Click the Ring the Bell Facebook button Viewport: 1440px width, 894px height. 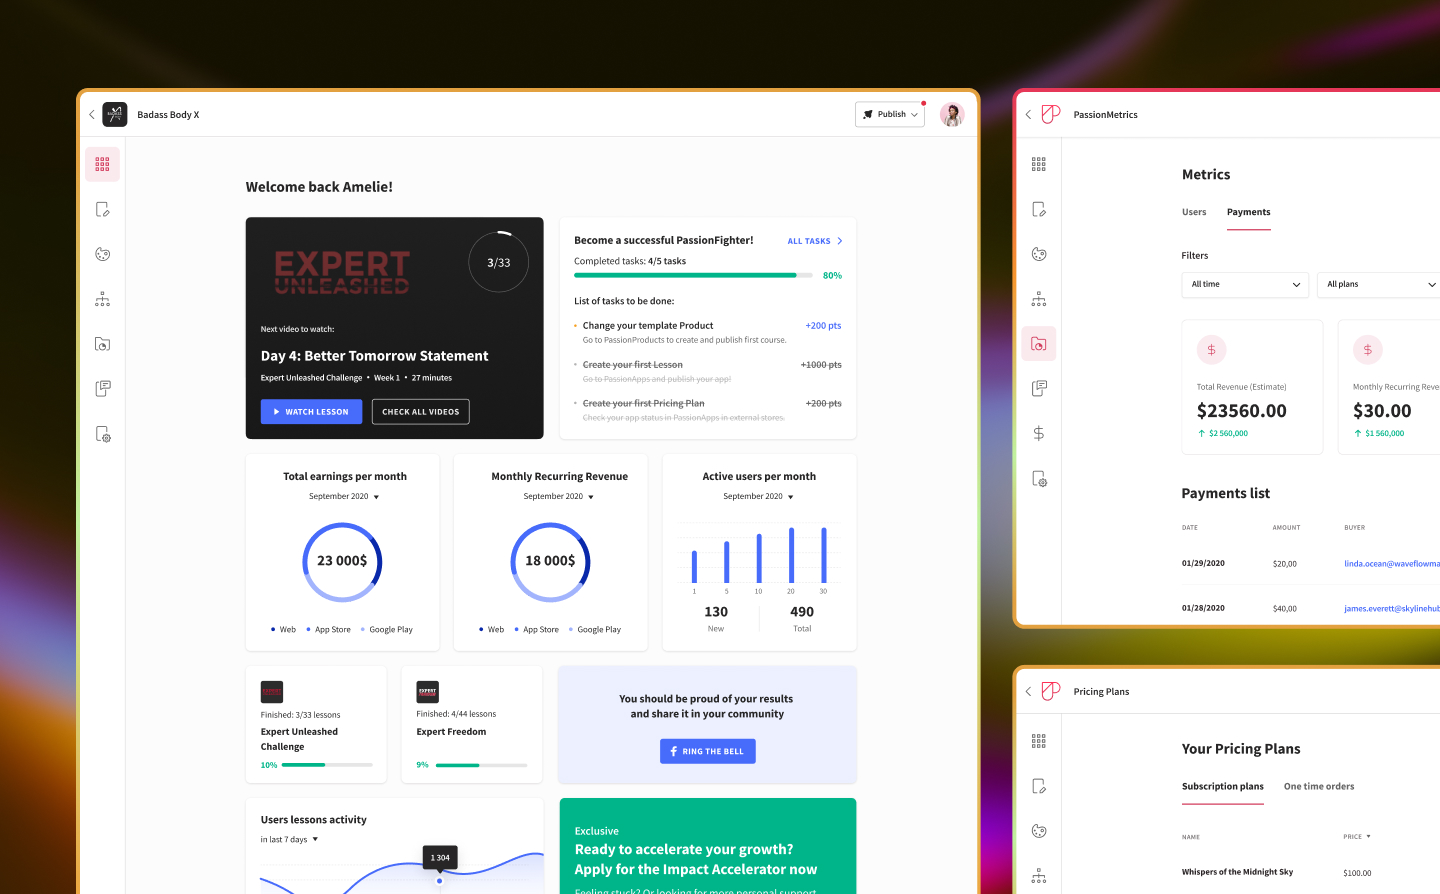tap(707, 752)
